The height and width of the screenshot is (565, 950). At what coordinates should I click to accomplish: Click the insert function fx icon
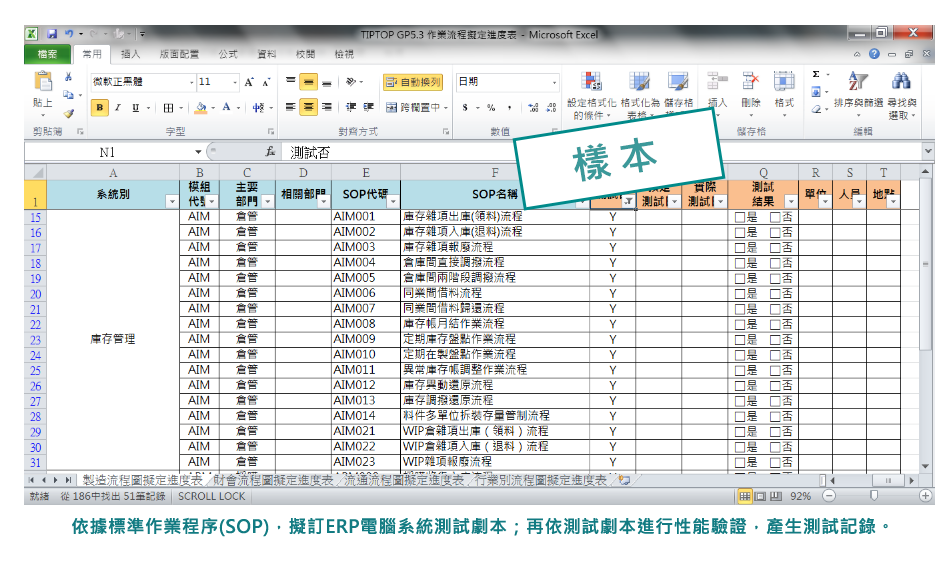click(270, 152)
